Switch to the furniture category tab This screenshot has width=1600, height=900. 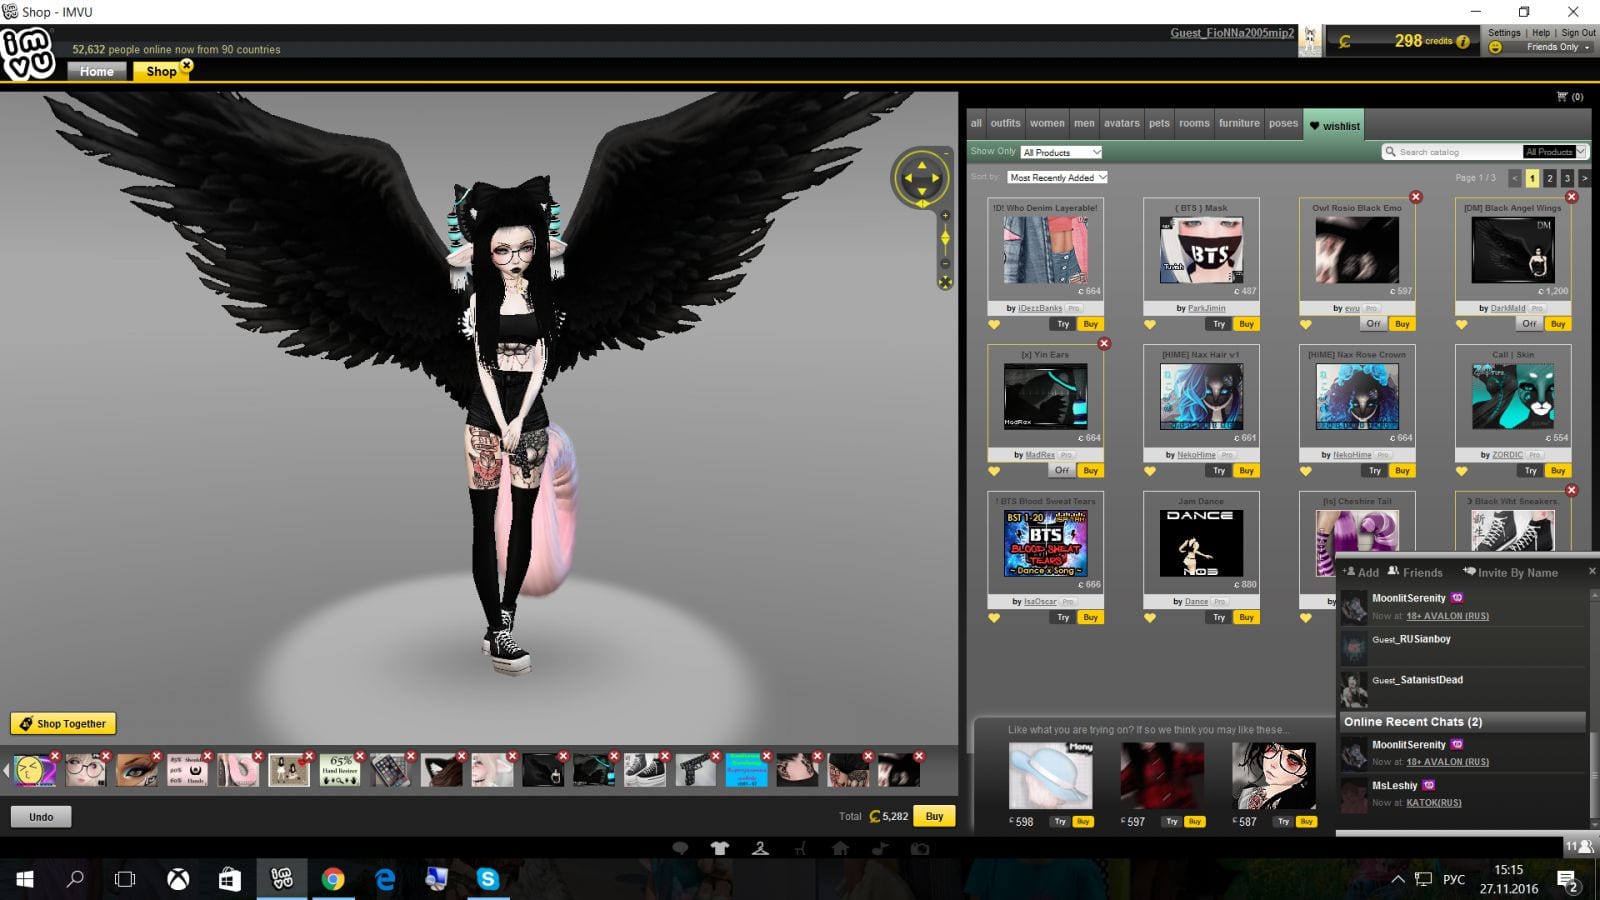point(1239,124)
